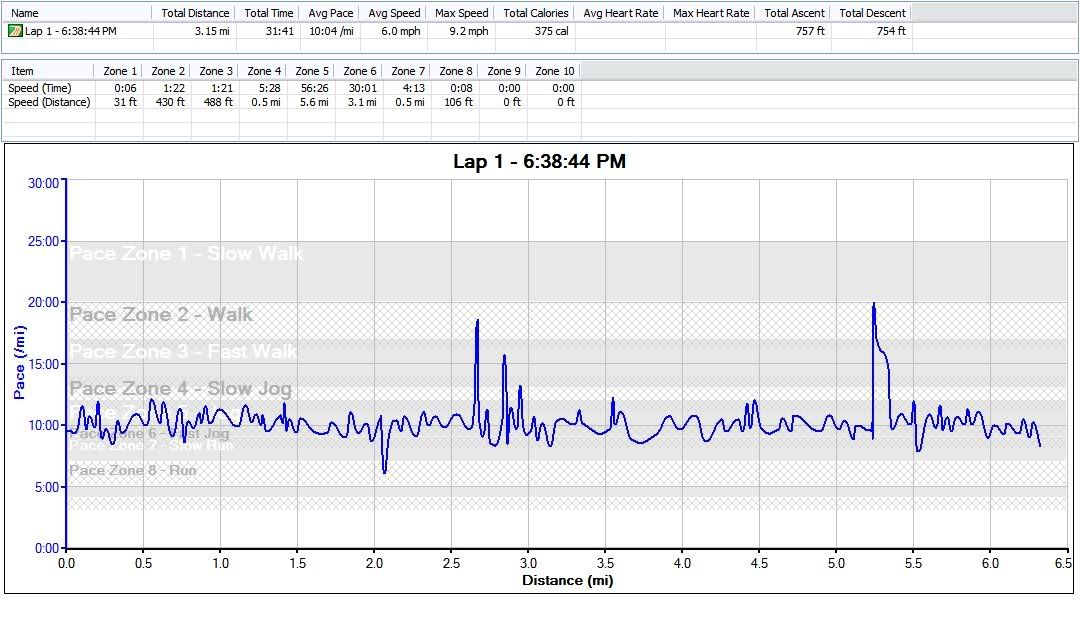1080x638 pixels.
Task: Click the Total Ascent column header
Action: click(x=794, y=13)
